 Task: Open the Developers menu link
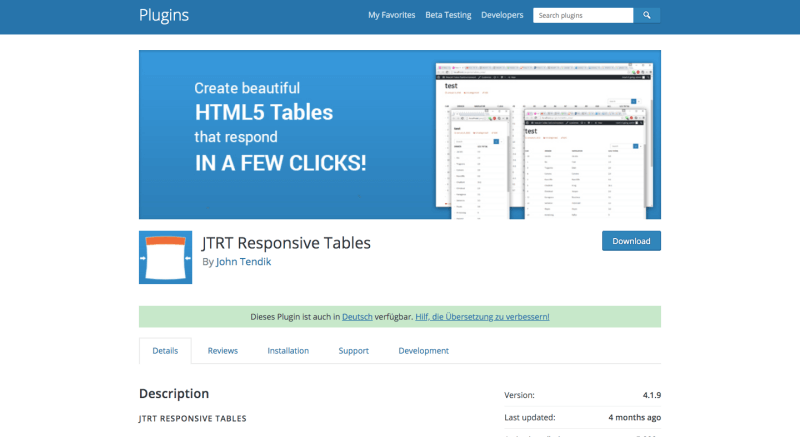click(x=502, y=15)
